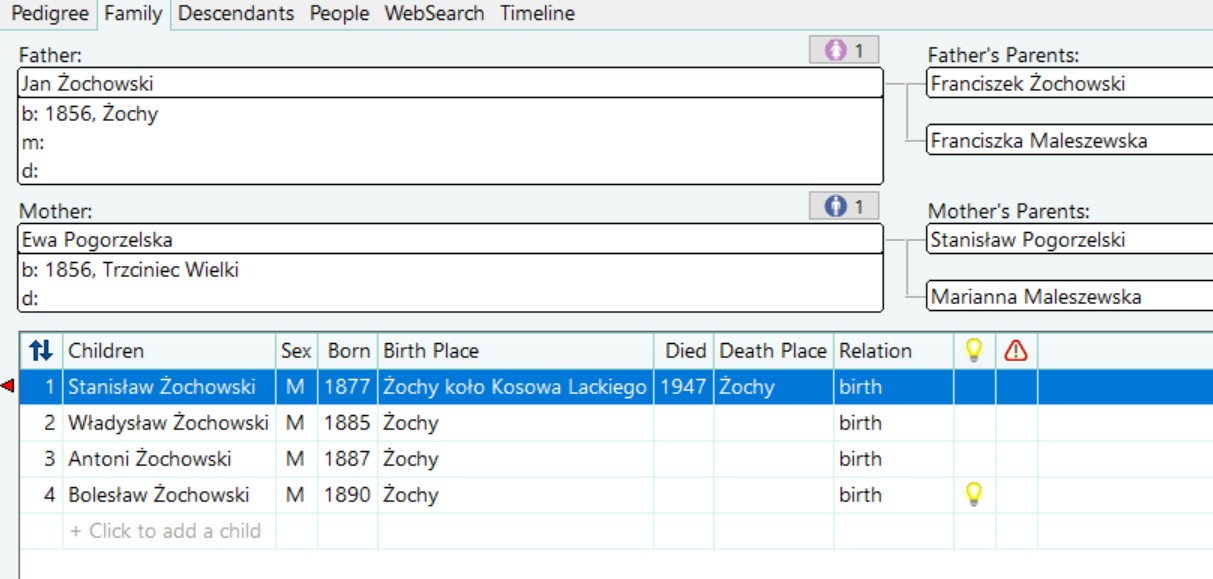Go to the WebSearch tab

[434, 14]
